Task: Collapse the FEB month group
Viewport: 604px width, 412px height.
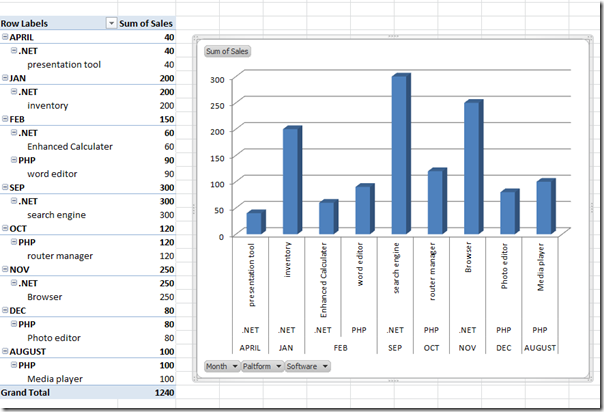Action: click(5, 119)
